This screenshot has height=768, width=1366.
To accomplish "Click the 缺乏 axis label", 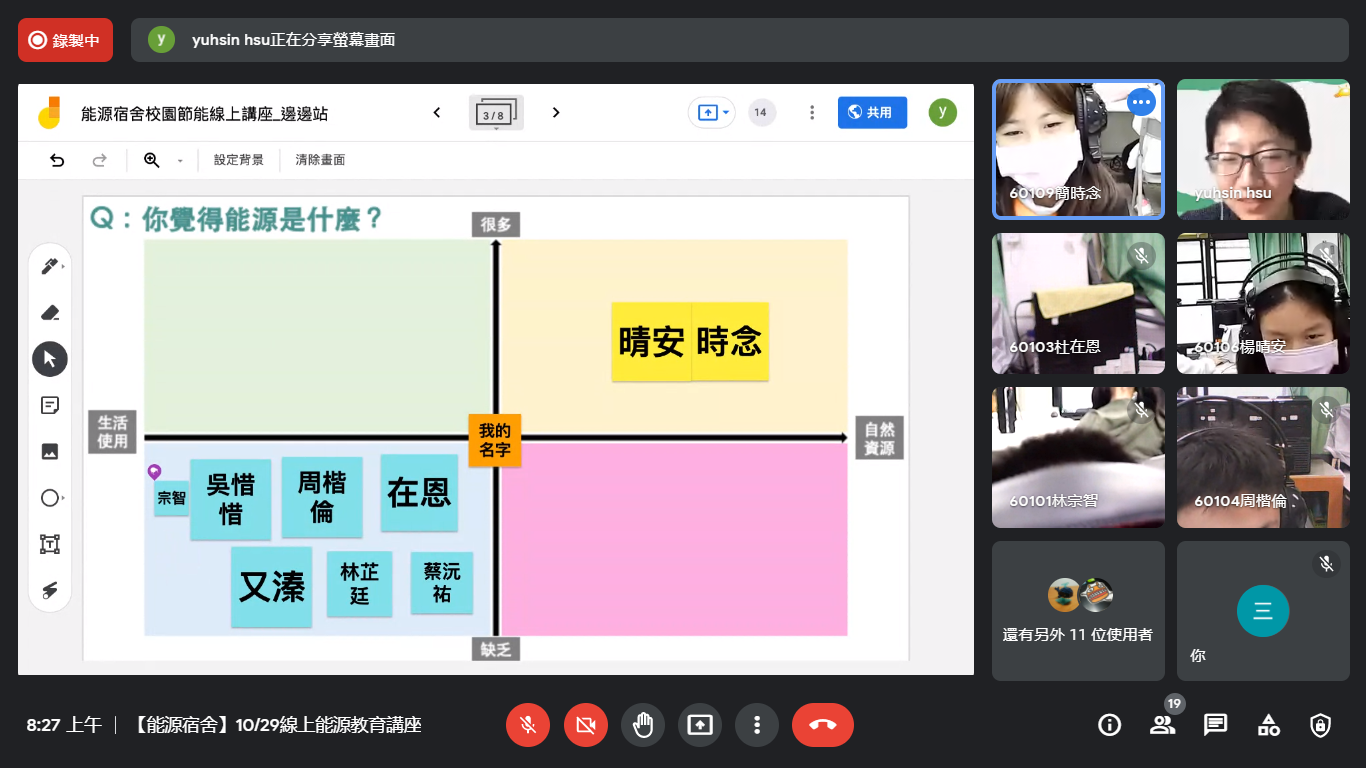I will pos(496,650).
